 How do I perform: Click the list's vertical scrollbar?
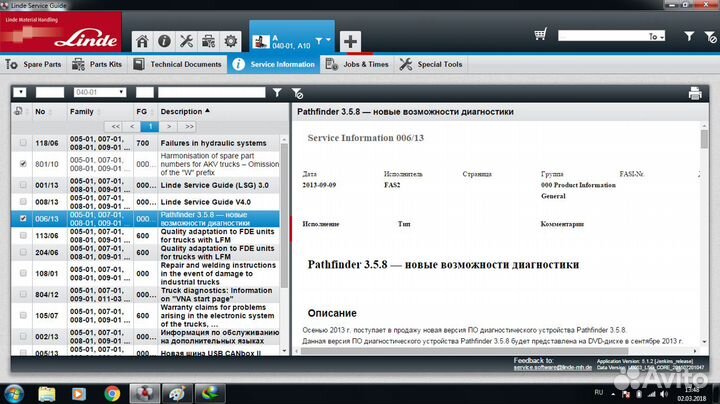[284, 216]
